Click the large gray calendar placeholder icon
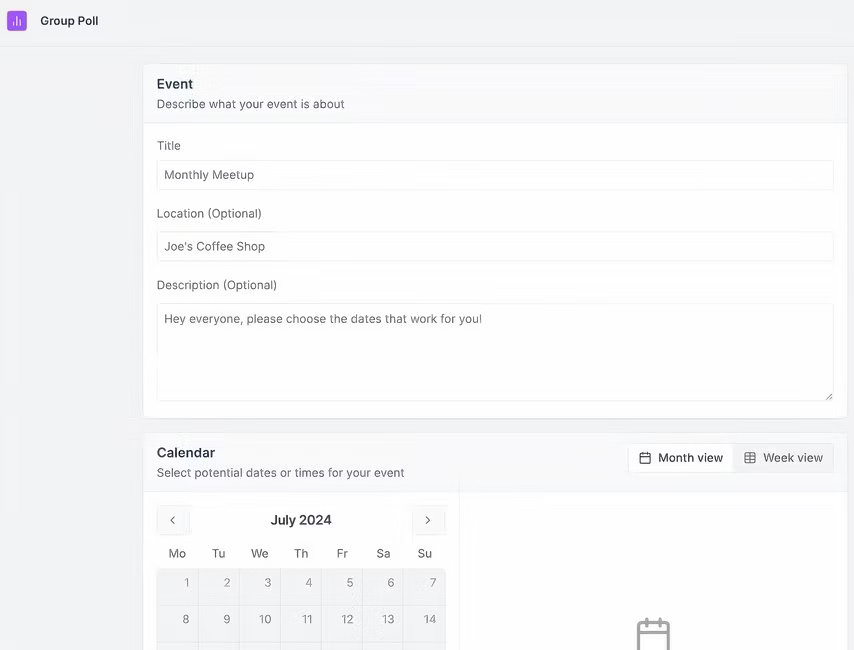The image size is (854, 650). (x=652, y=638)
